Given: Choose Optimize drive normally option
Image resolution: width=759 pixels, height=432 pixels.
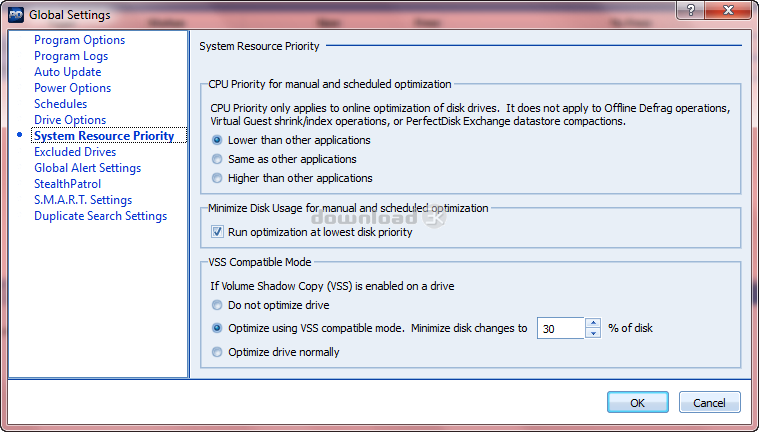Looking at the screenshot, I should tap(217, 352).
